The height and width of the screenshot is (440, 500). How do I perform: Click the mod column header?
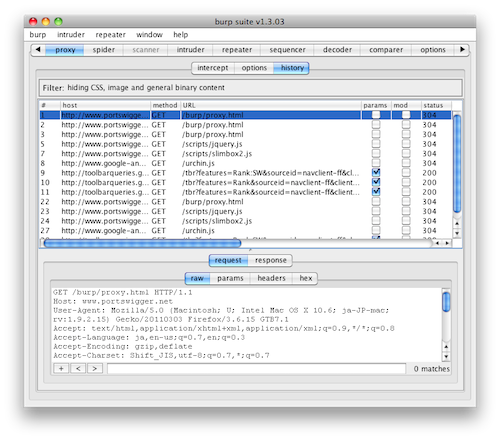point(406,105)
